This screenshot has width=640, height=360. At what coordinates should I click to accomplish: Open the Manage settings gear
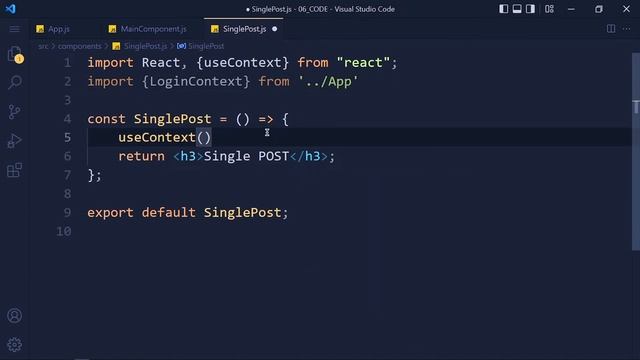[15, 344]
